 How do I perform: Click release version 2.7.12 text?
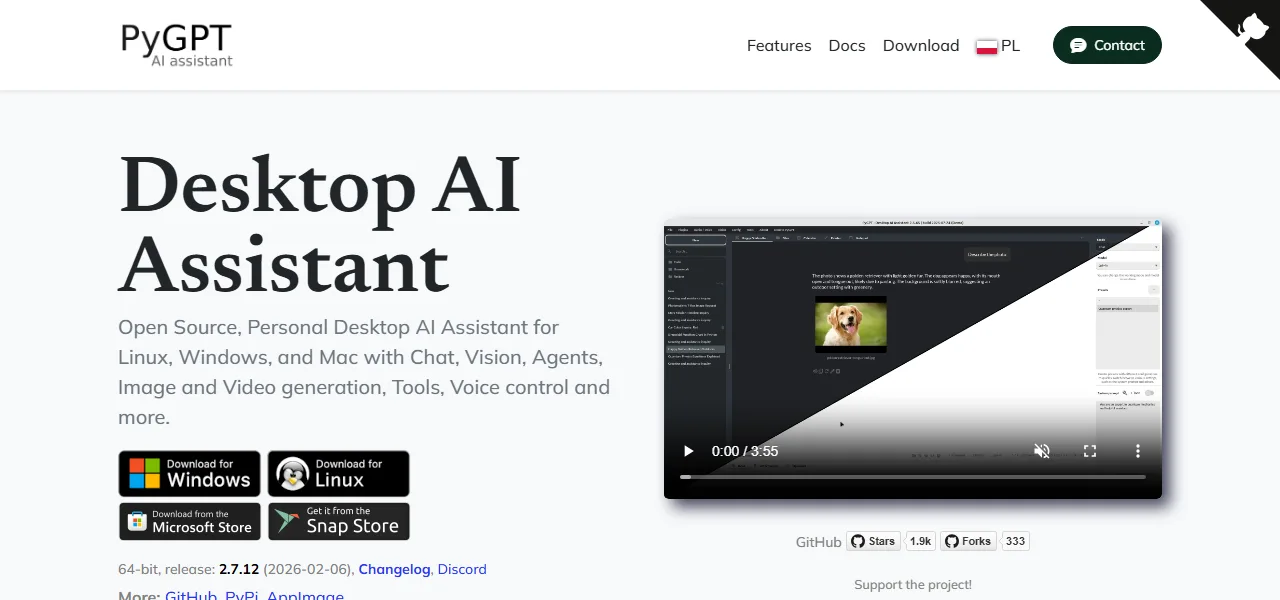(x=239, y=569)
